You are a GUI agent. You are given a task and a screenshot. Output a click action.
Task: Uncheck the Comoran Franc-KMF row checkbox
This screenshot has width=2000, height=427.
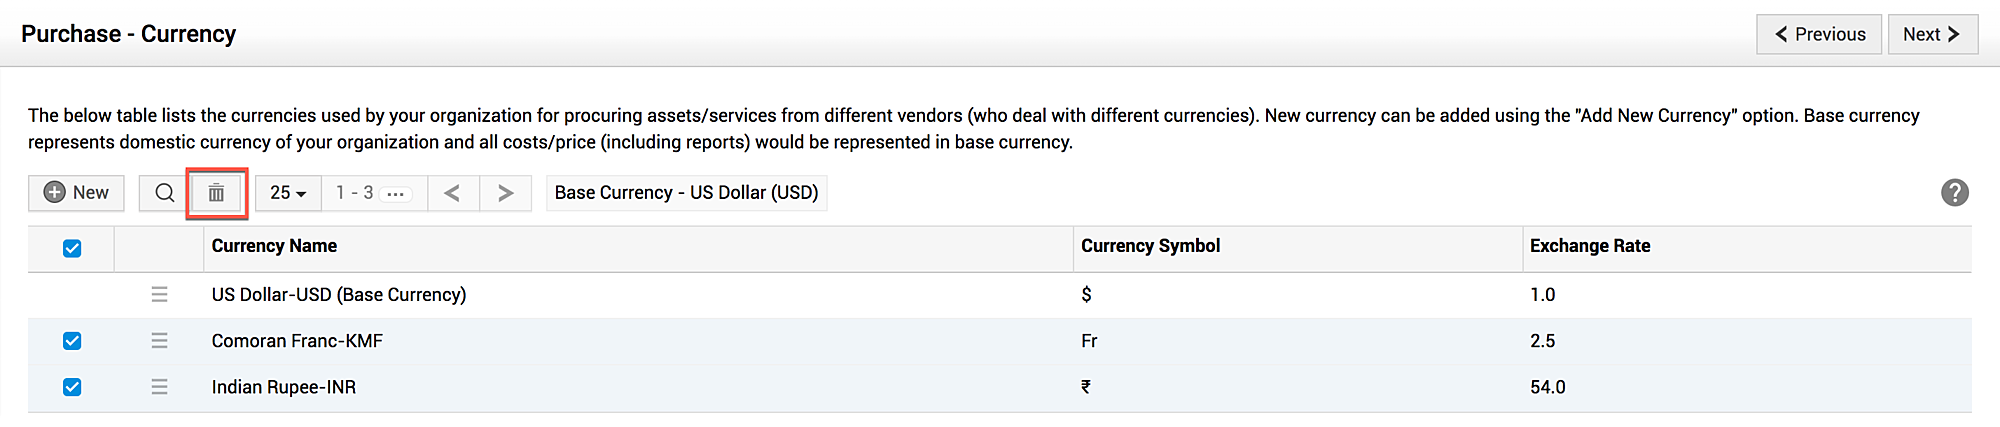[72, 341]
